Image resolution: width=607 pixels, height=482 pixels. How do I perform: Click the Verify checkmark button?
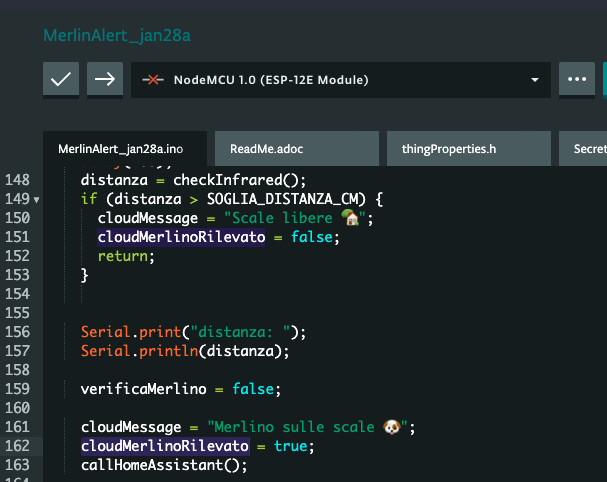click(x=61, y=79)
